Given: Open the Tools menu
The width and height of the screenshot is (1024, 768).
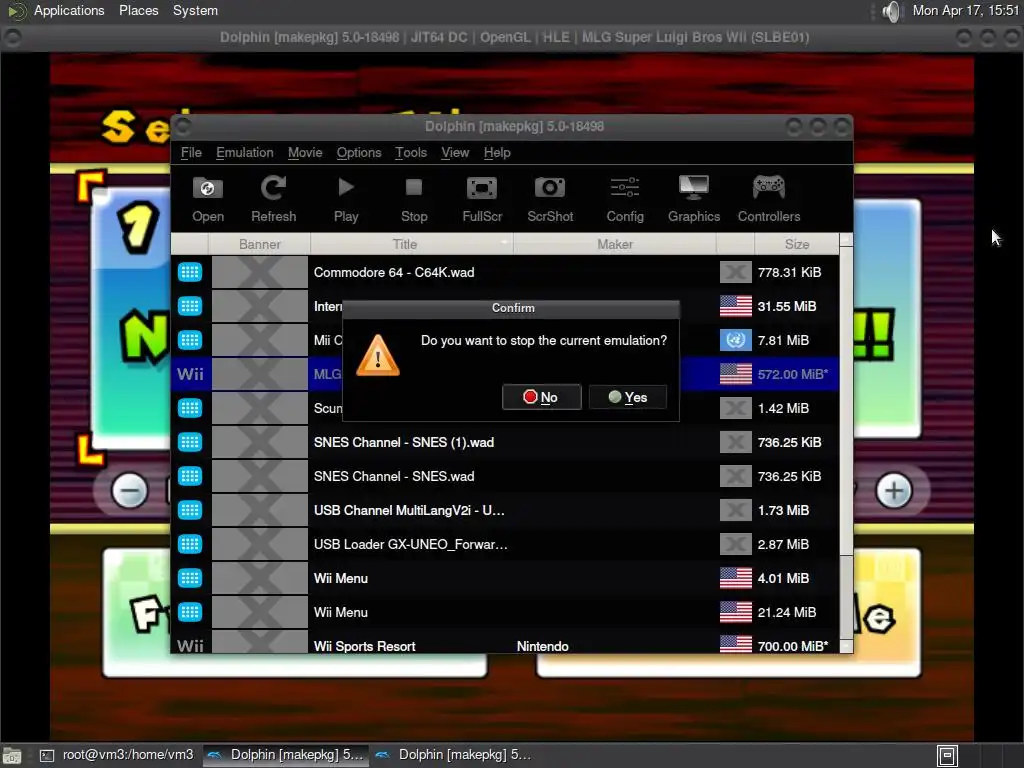Looking at the screenshot, I should (411, 152).
